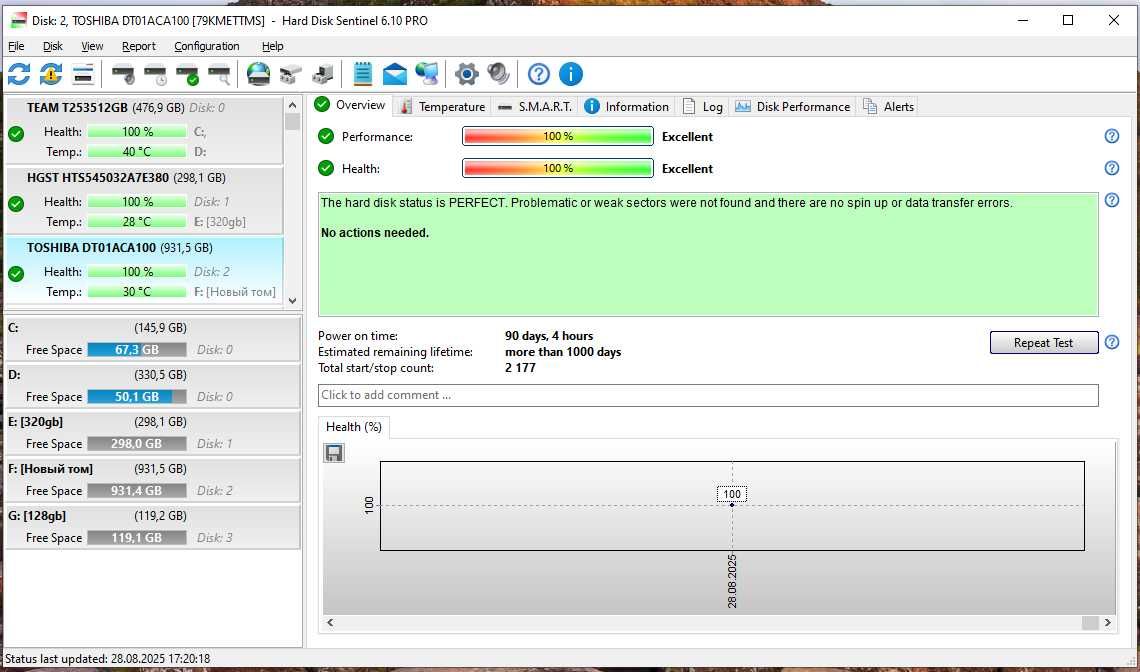The image size is (1140, 672).
Task: Click the Status last updated text
Action: point(108,659)
